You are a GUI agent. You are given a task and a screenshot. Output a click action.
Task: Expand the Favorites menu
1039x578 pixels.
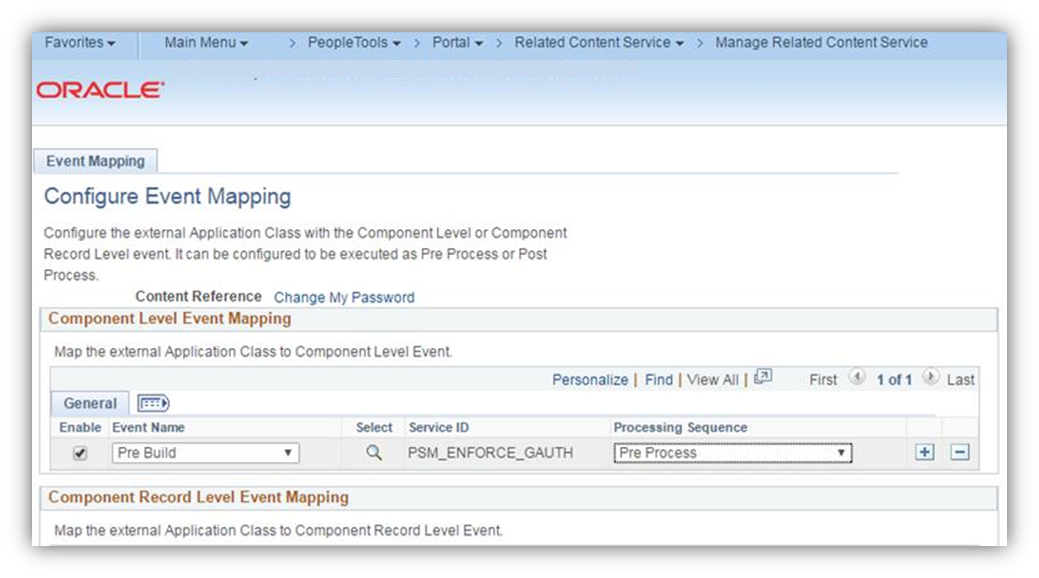[x=80, y=43]
